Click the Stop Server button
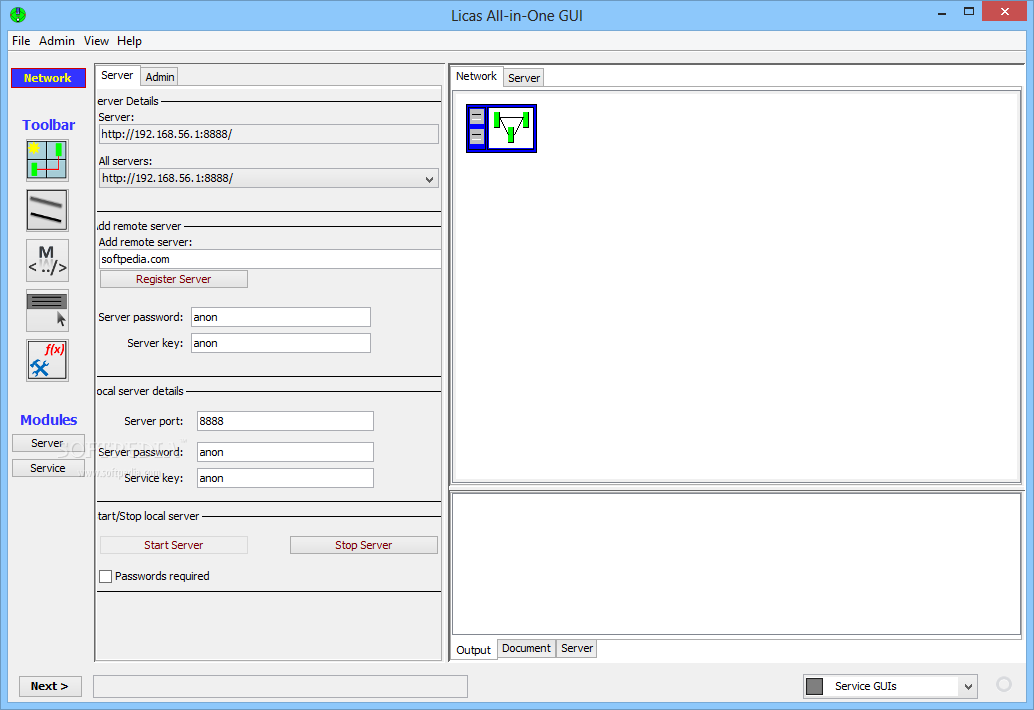Viewport: 1034px width, 710px height. pos(364,545)
